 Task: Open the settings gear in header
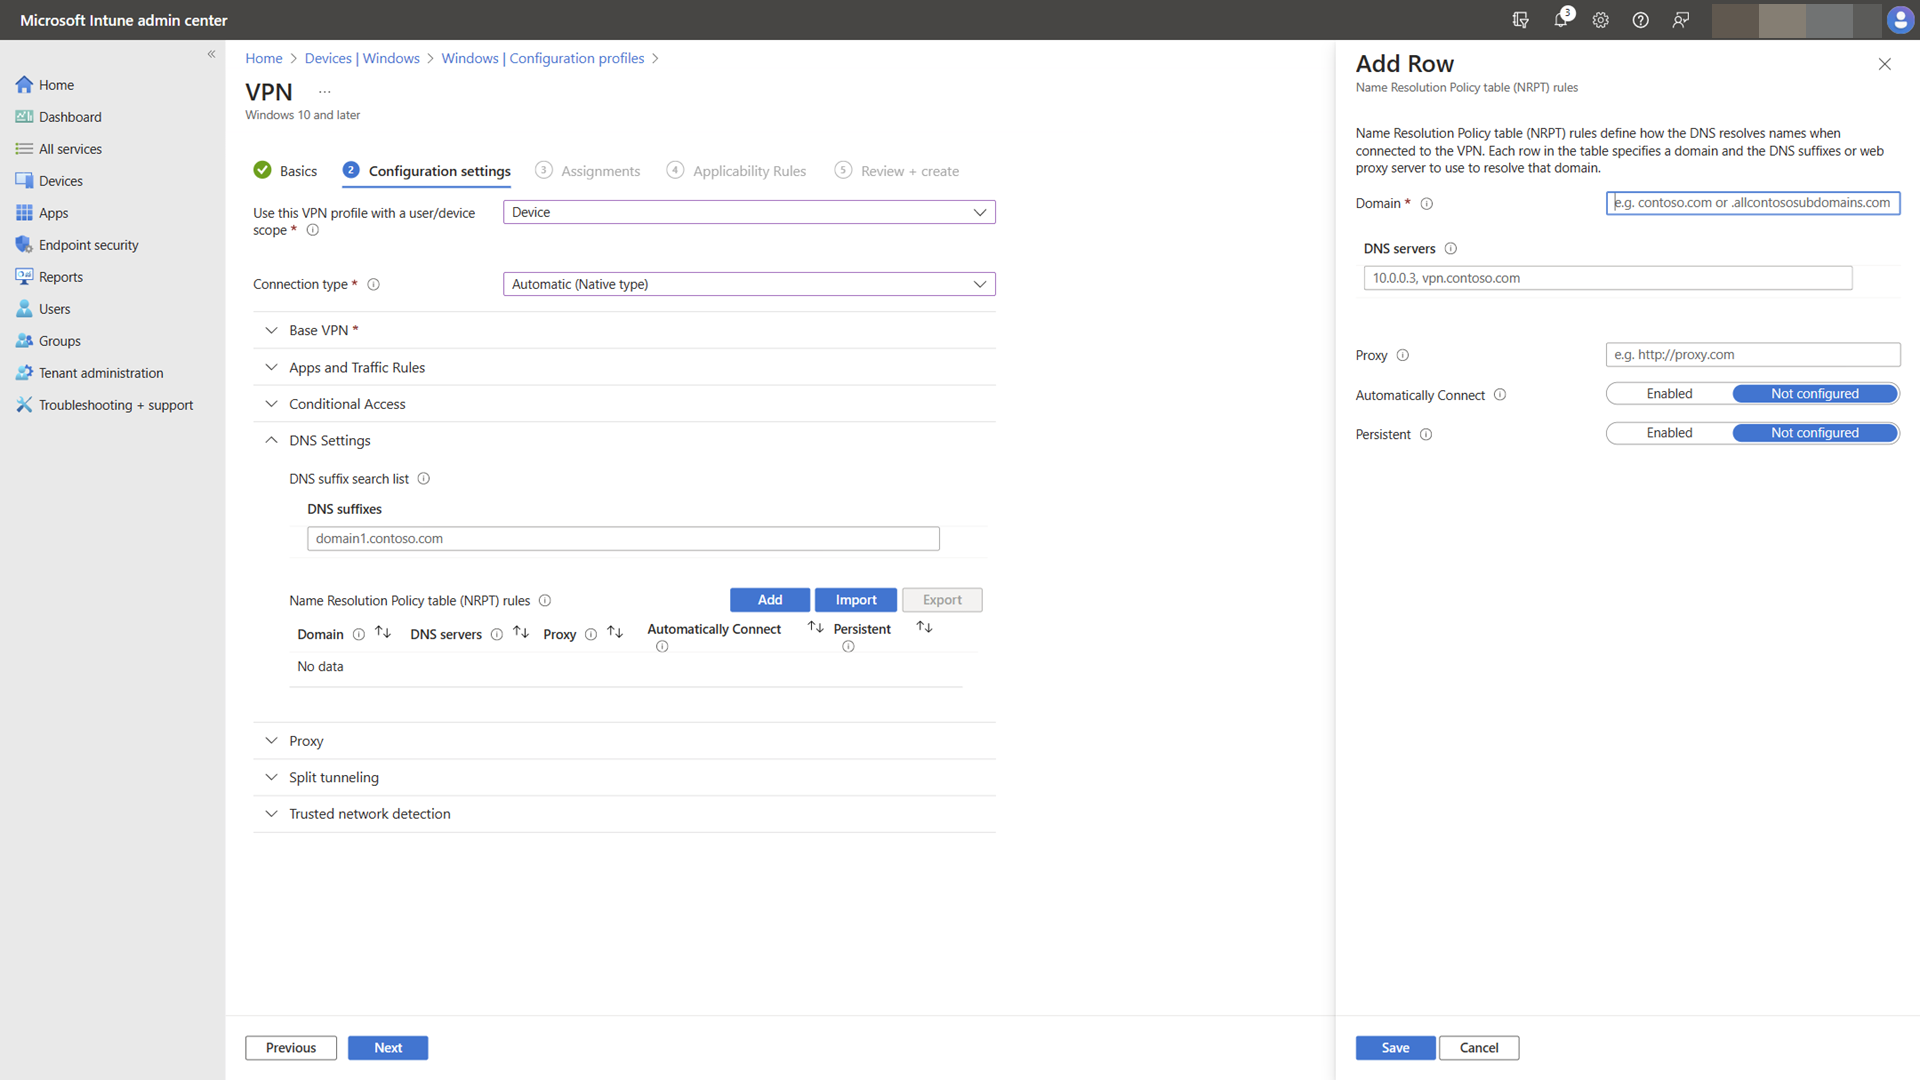pos(1600,20)
